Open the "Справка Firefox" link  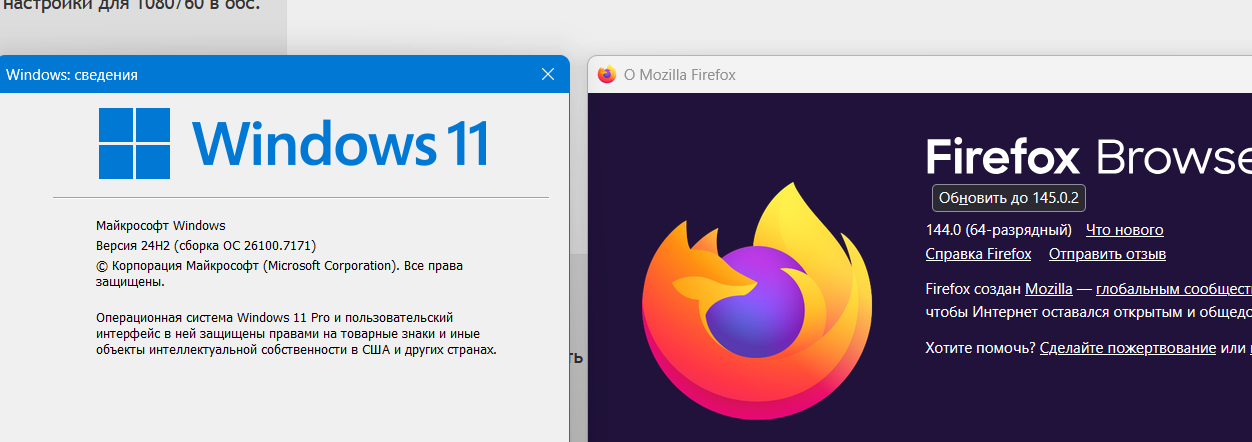click(x=978, y=254)
